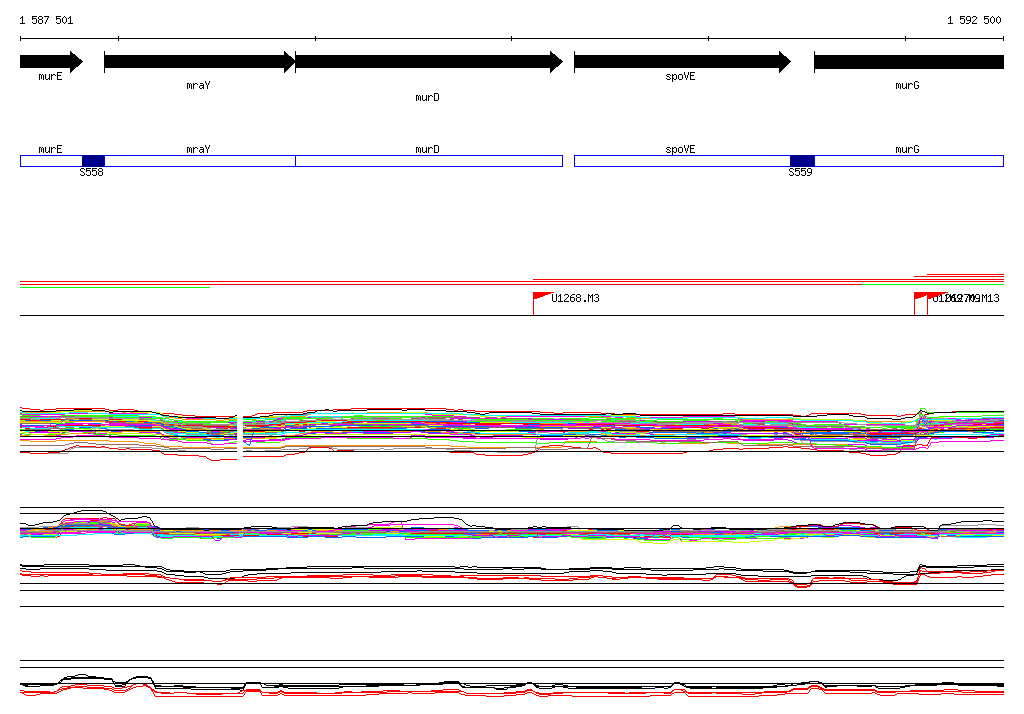The image size is (1024, 714).
Task: Click the black spoVE gene arrow
Action: click(682, 62)
